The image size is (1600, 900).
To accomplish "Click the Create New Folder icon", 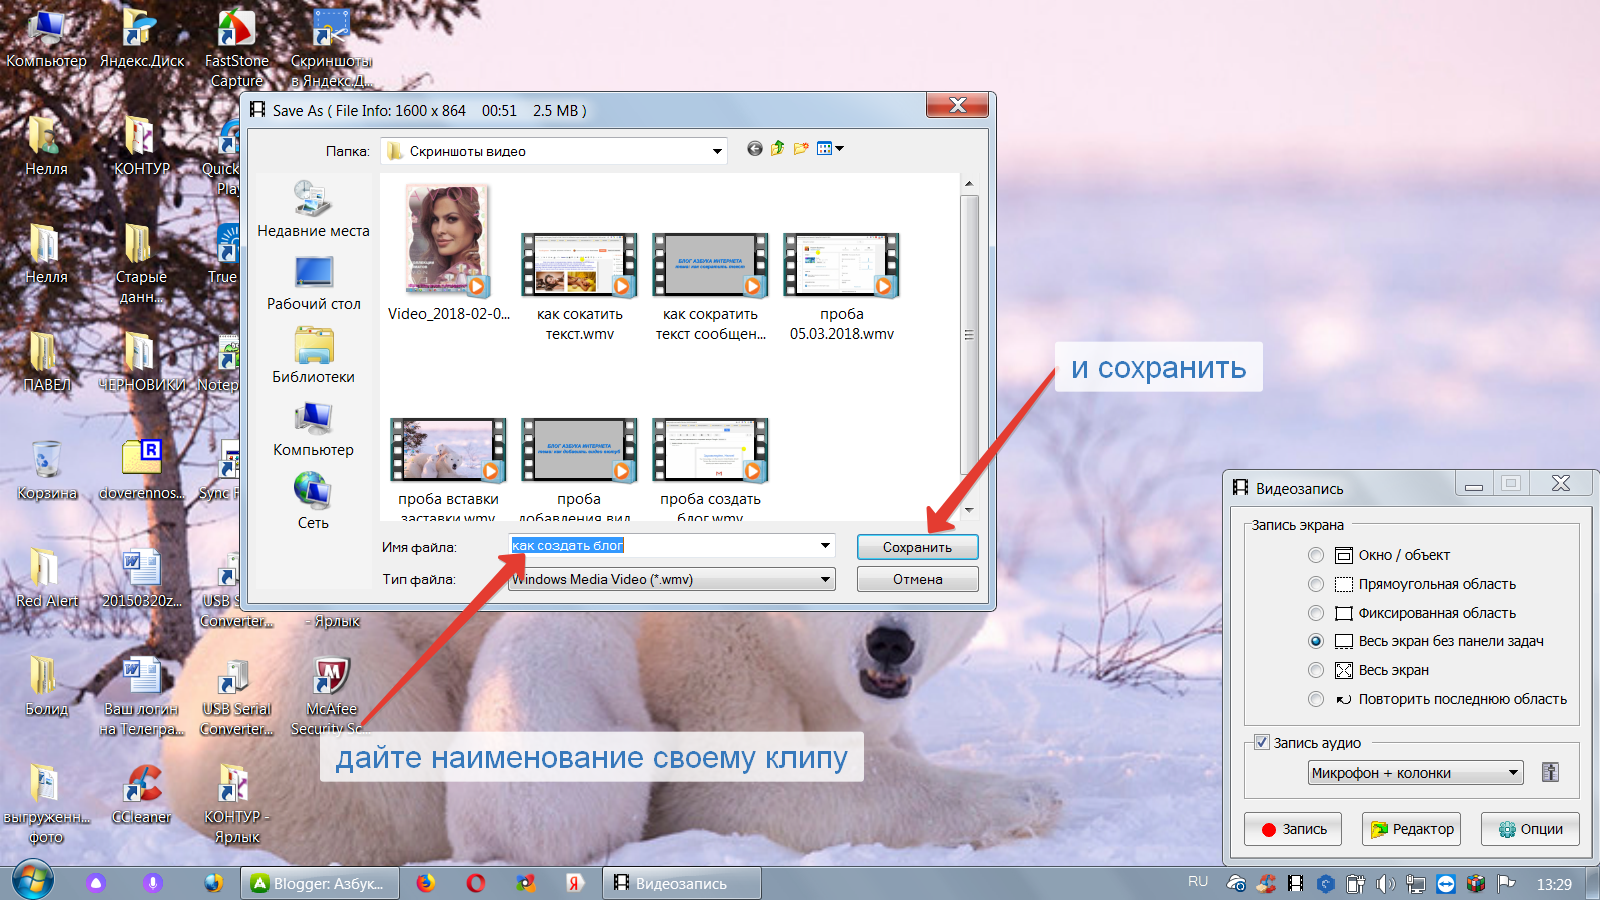I will [x=801, y=149].
